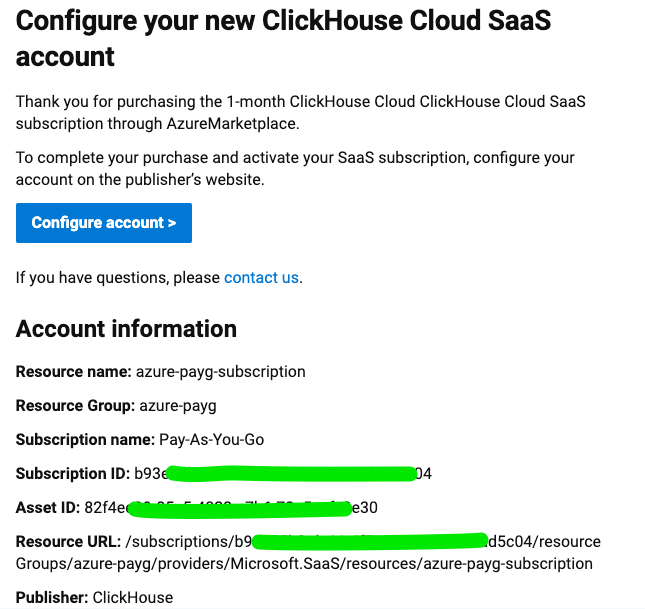
Task: Click the Configure account button
Action: coord(104,223)
